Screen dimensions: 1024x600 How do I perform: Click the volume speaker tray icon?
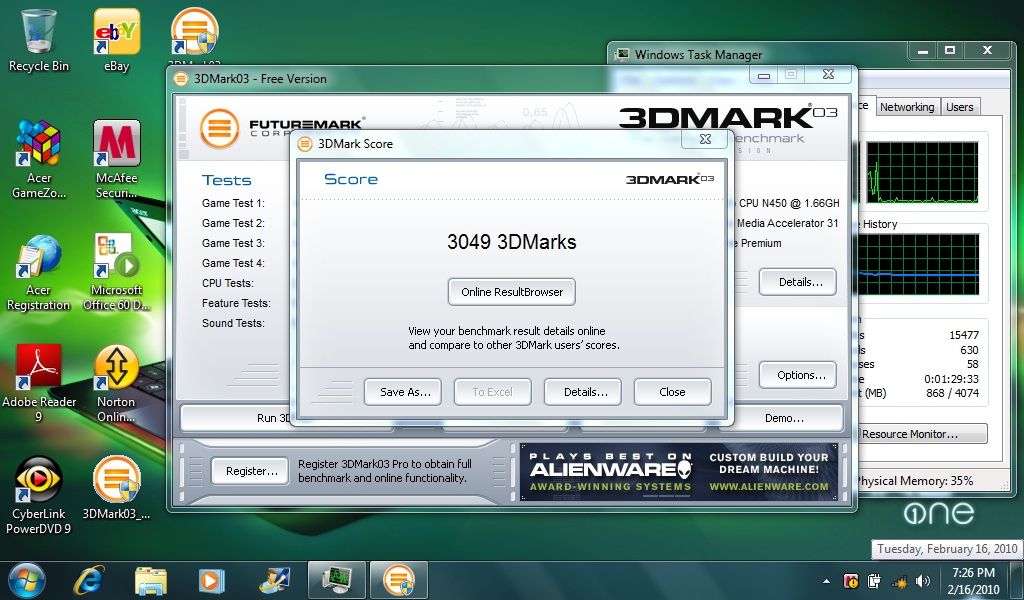pyautogui.click(x=923, y=580)
